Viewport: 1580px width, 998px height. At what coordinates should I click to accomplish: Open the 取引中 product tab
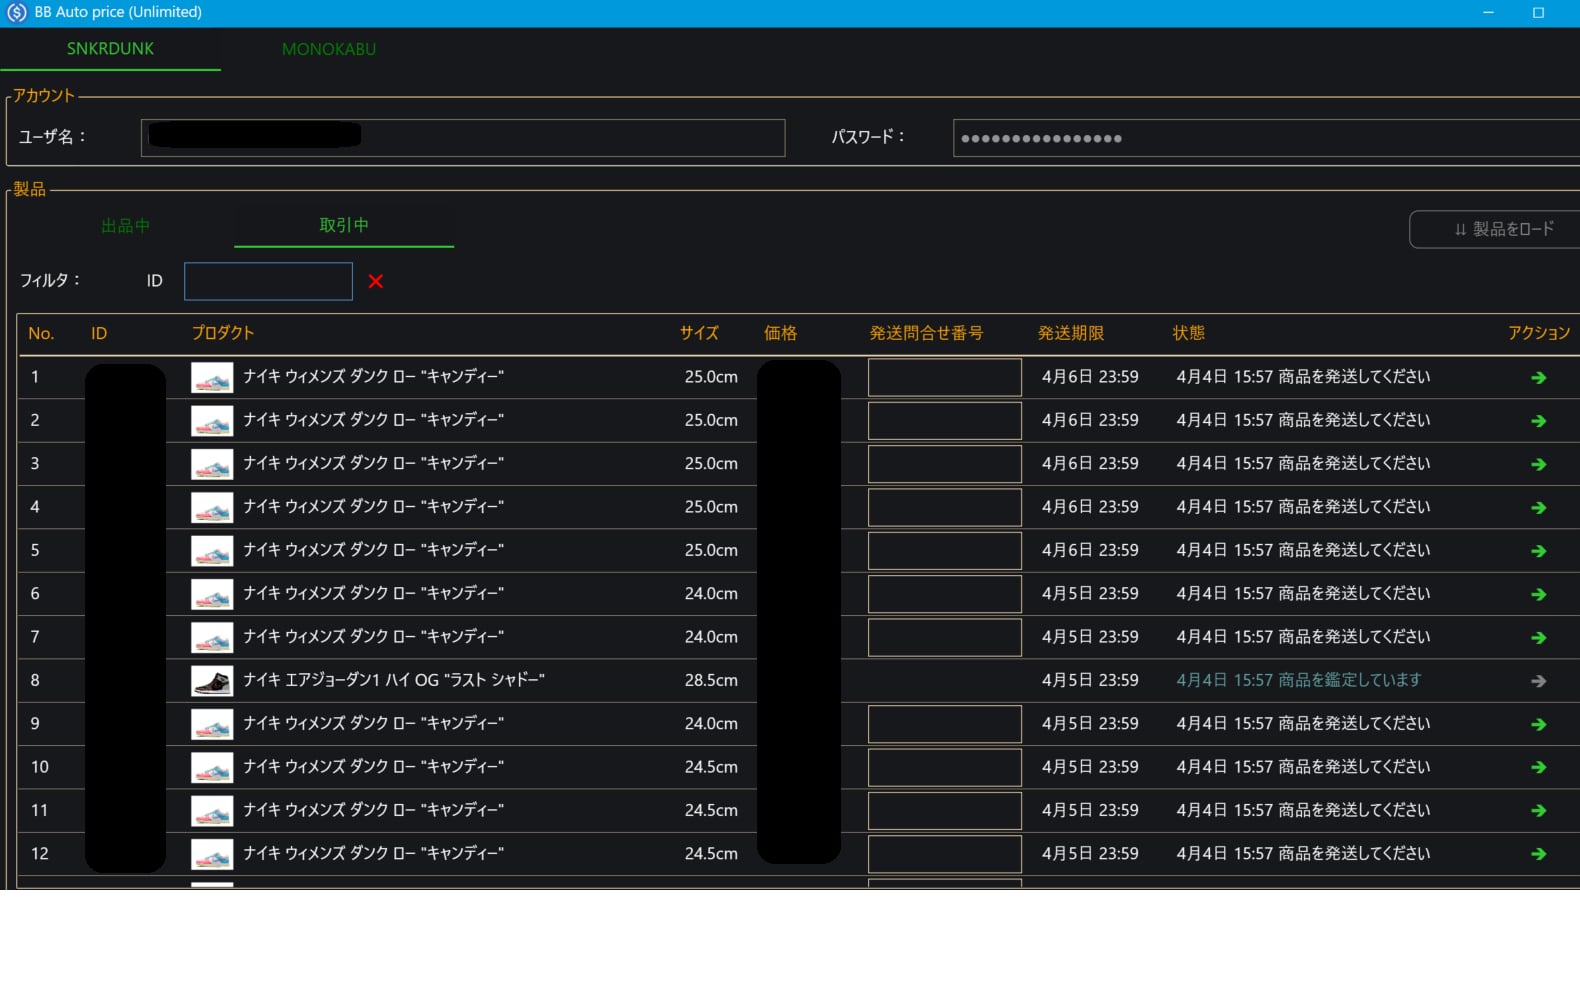[344, 225]
